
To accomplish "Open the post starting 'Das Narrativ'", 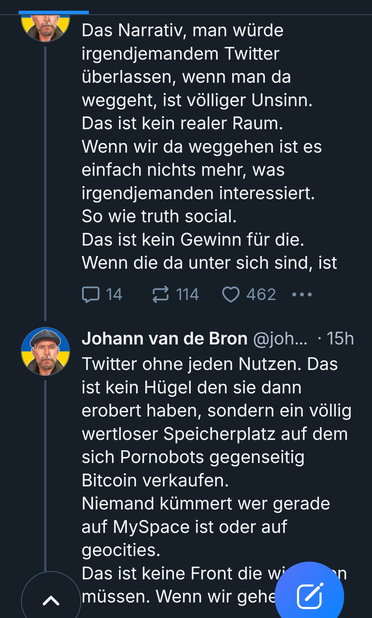I will pos(209,147).
